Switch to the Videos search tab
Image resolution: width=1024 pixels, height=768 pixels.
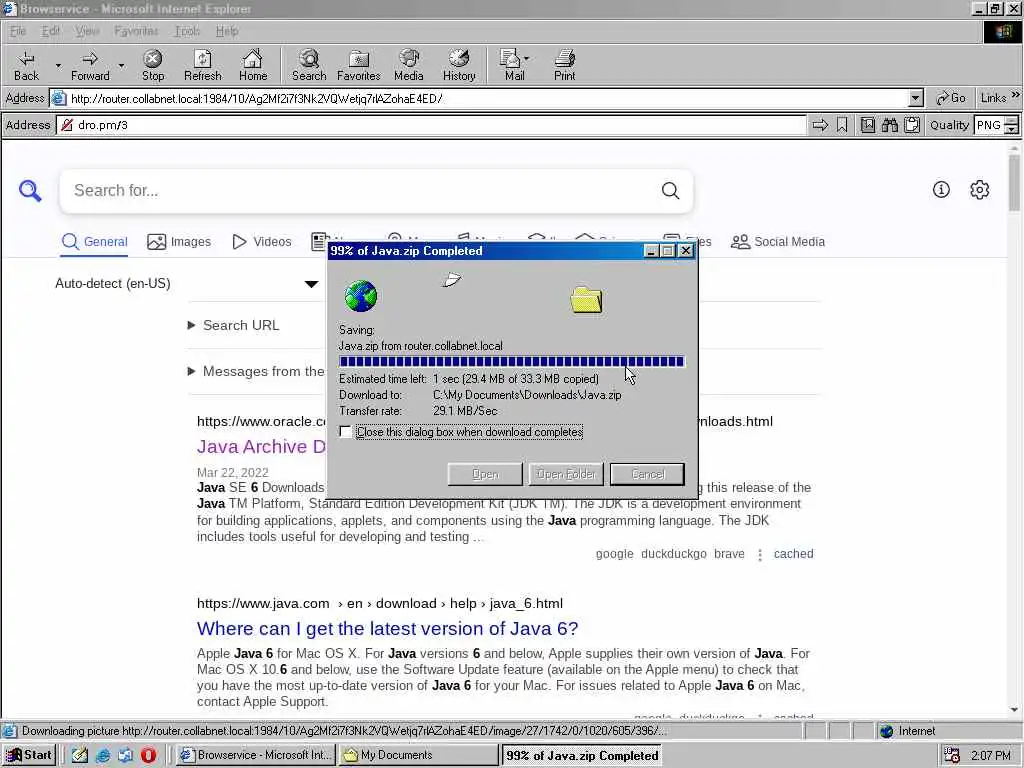tap(262, 242)
